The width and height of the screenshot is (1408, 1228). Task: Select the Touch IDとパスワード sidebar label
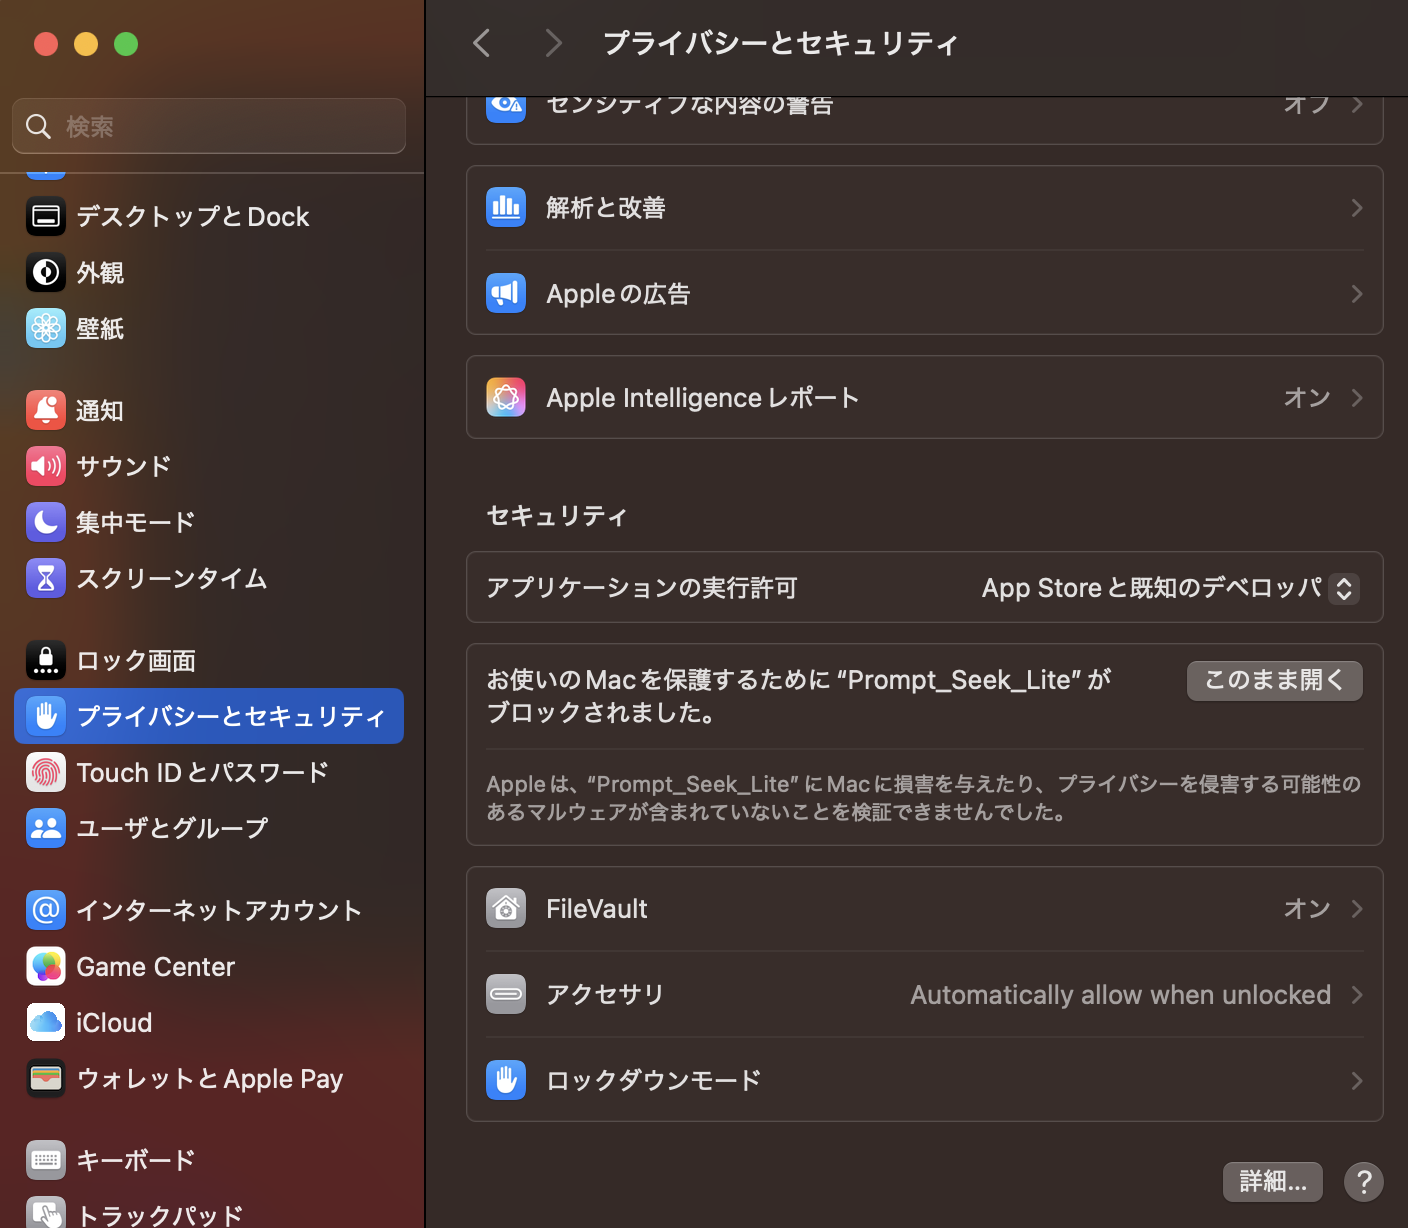(x=203, y=772)
